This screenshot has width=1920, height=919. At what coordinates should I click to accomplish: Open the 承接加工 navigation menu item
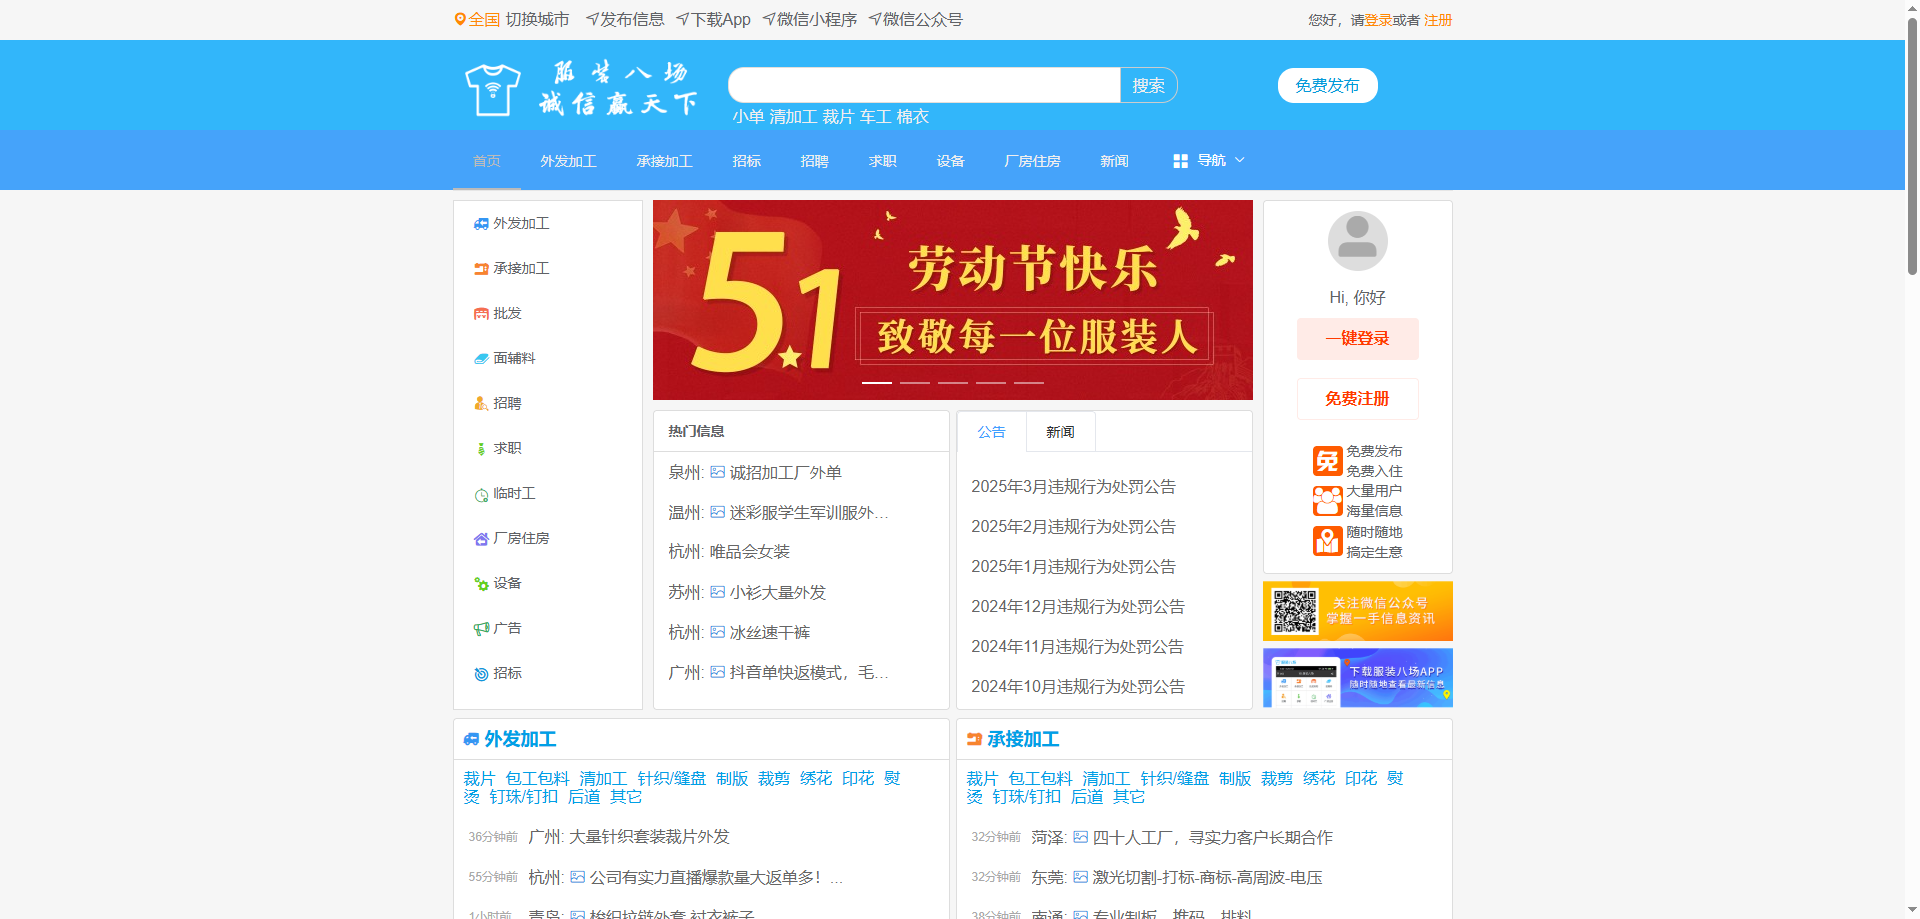[x=665, y=160]
